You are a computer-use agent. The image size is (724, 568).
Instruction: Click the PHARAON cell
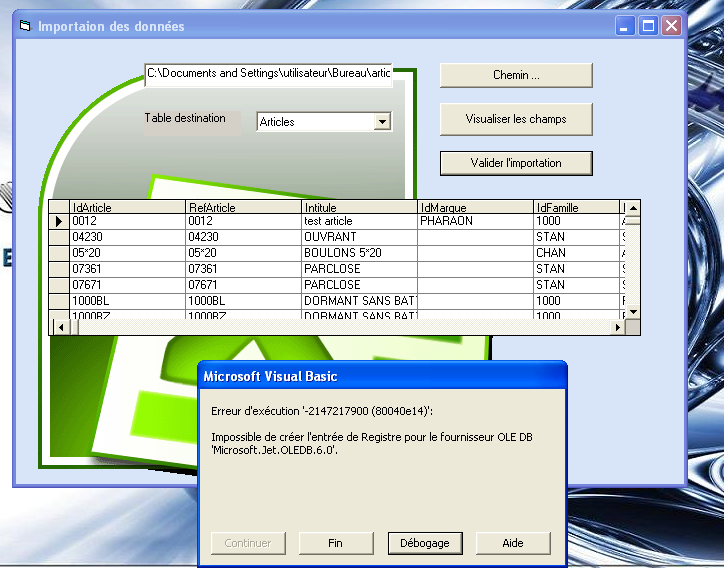(475, 221)
